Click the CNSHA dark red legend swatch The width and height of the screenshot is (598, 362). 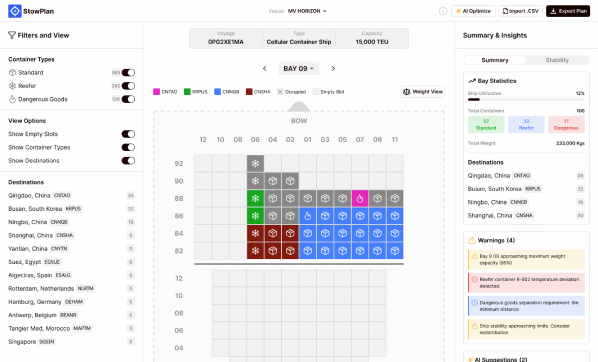point(249,92)
